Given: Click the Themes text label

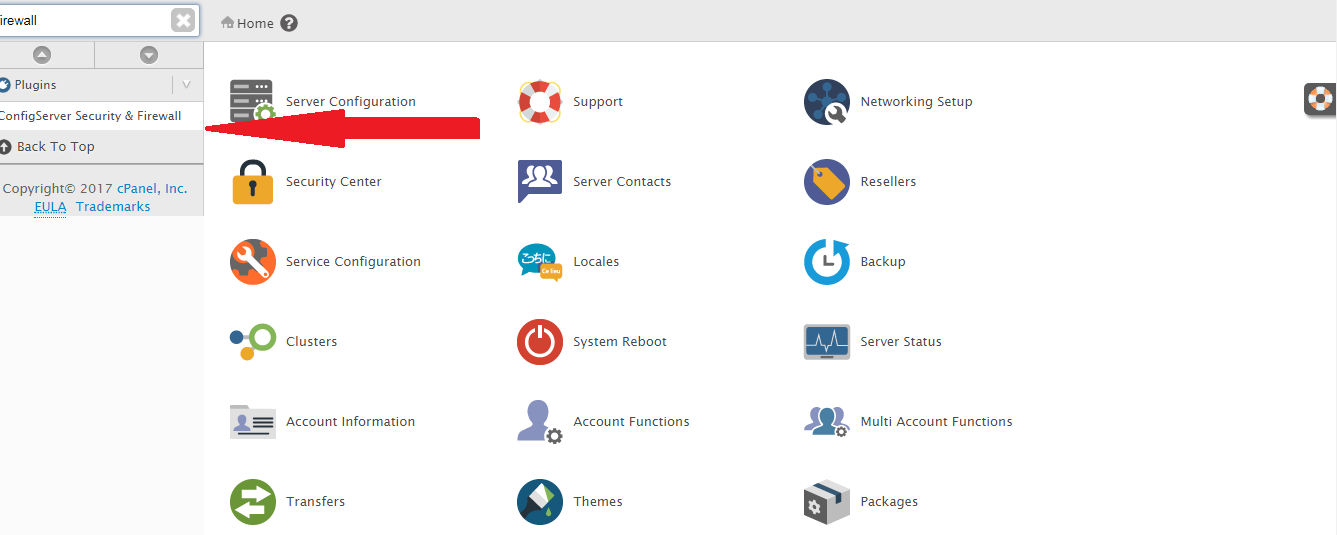Looking at the screenshot, I should pyautogui.click(x=598, y=502).
